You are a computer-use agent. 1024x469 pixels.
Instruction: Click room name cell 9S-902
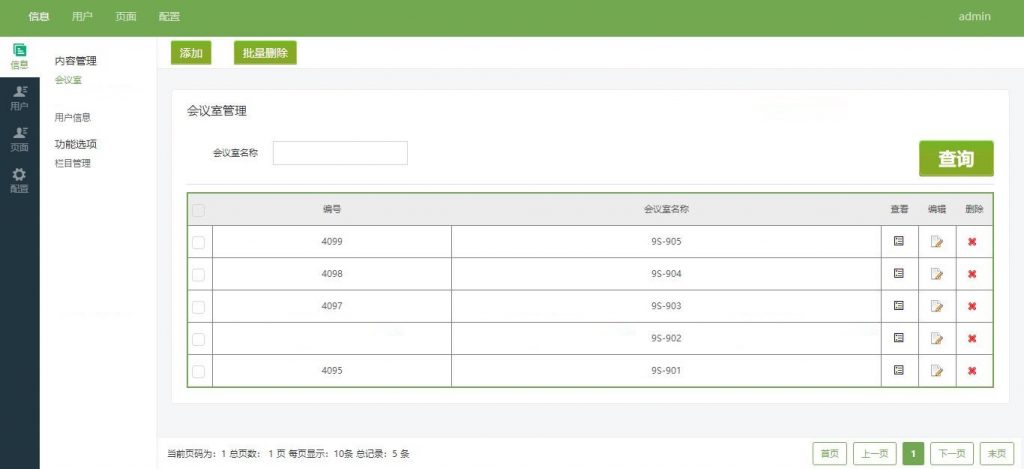click(x=666, y=338)
